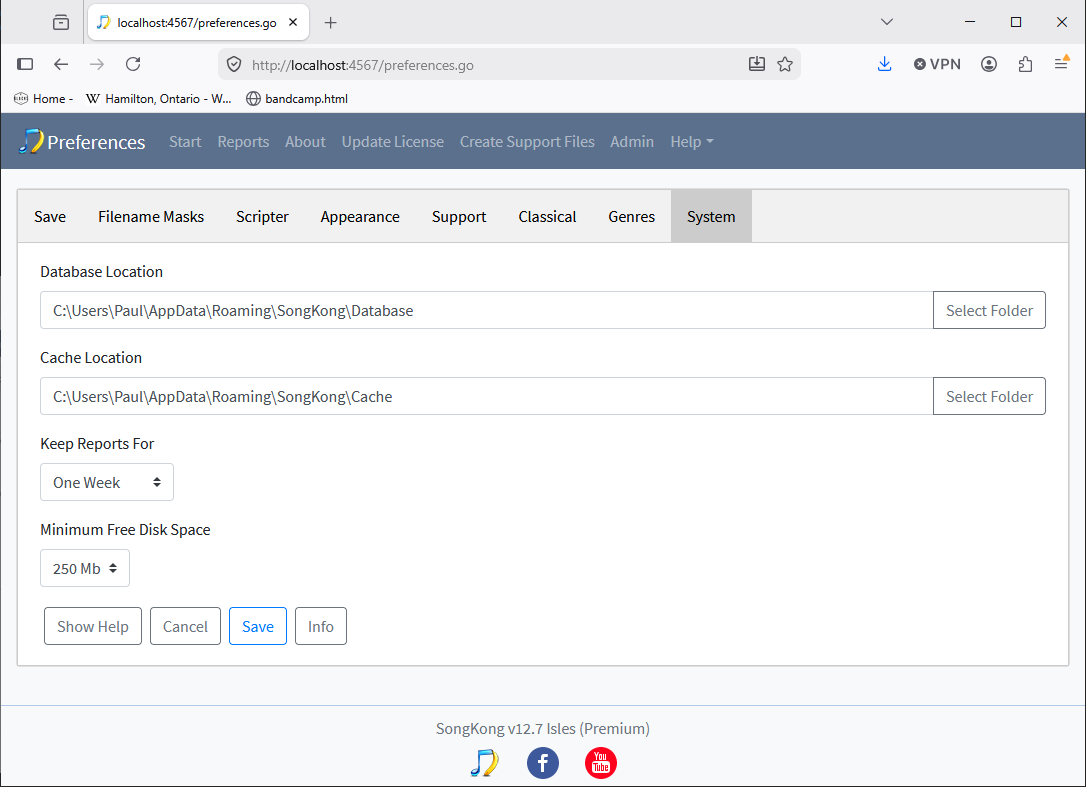Open Admin in the navbar
Viewport: 1086px width, 787px height.
(632, 142)
